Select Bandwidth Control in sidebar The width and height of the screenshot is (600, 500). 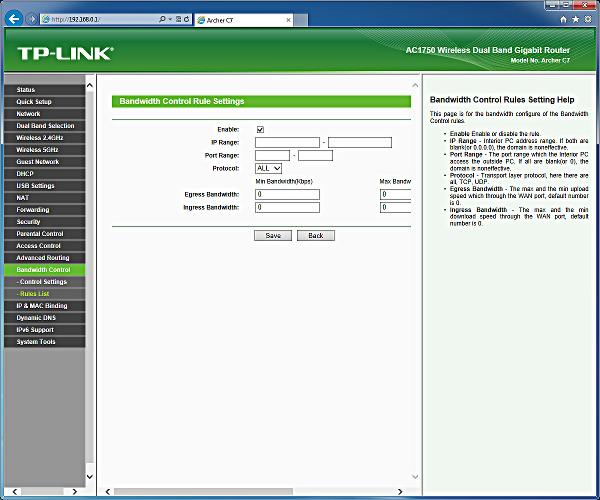45,270
